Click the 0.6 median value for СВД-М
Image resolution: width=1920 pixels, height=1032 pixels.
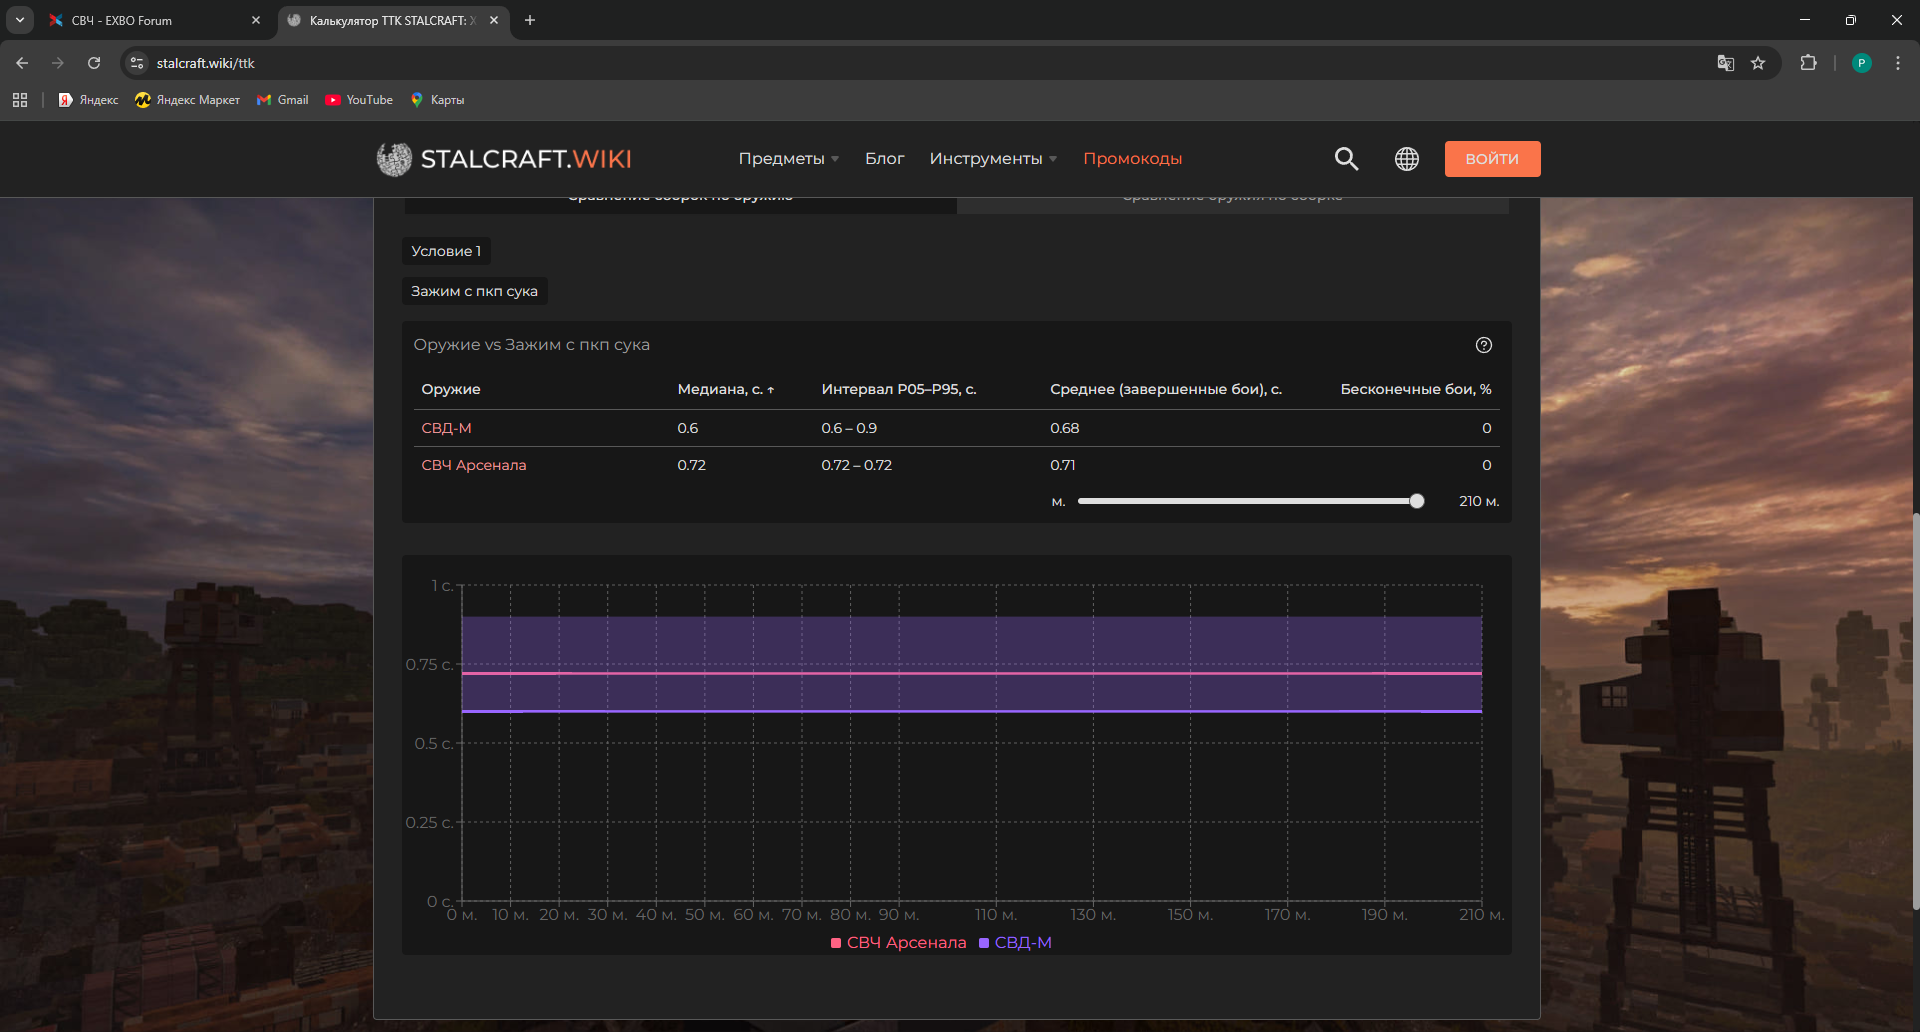pyautogui.click(x=688, y=428)
